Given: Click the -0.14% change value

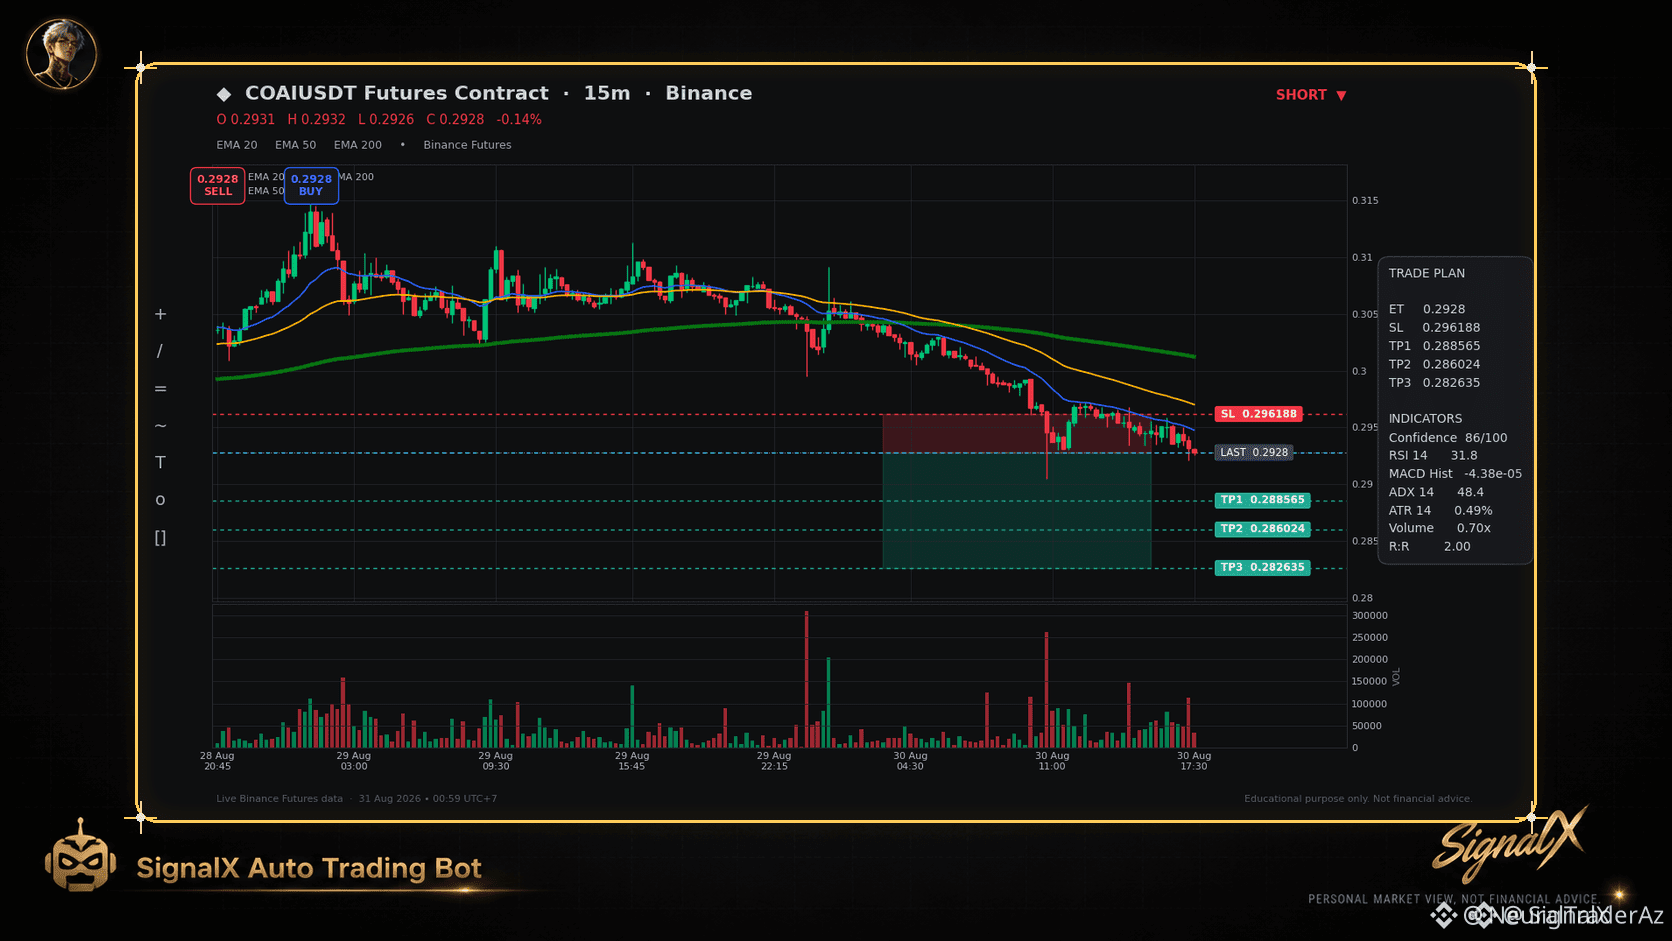Looking at the screenshot, I should click(x=519, y=119).
